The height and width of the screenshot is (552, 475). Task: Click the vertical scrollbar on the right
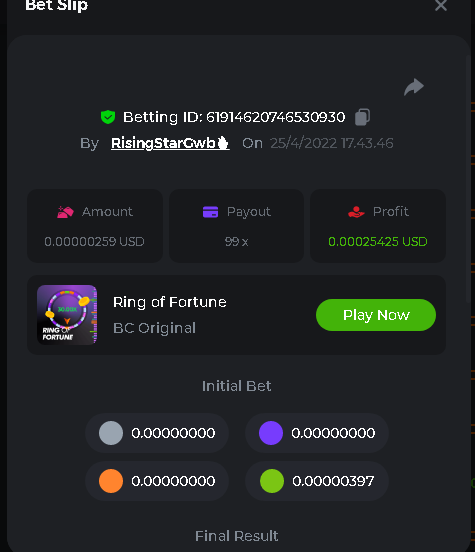(x=468, y=180)
